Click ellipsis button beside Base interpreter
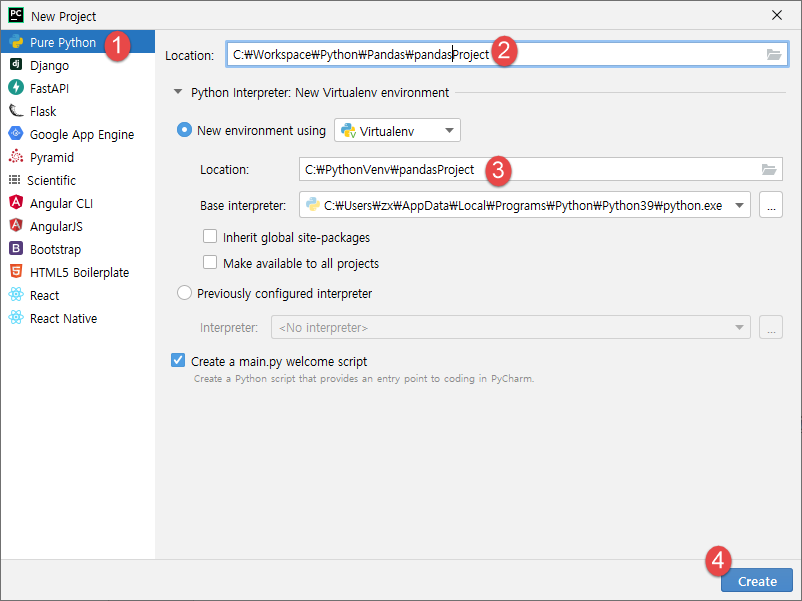The height and width of the screenshot is (601, 802). click(771, 205)
